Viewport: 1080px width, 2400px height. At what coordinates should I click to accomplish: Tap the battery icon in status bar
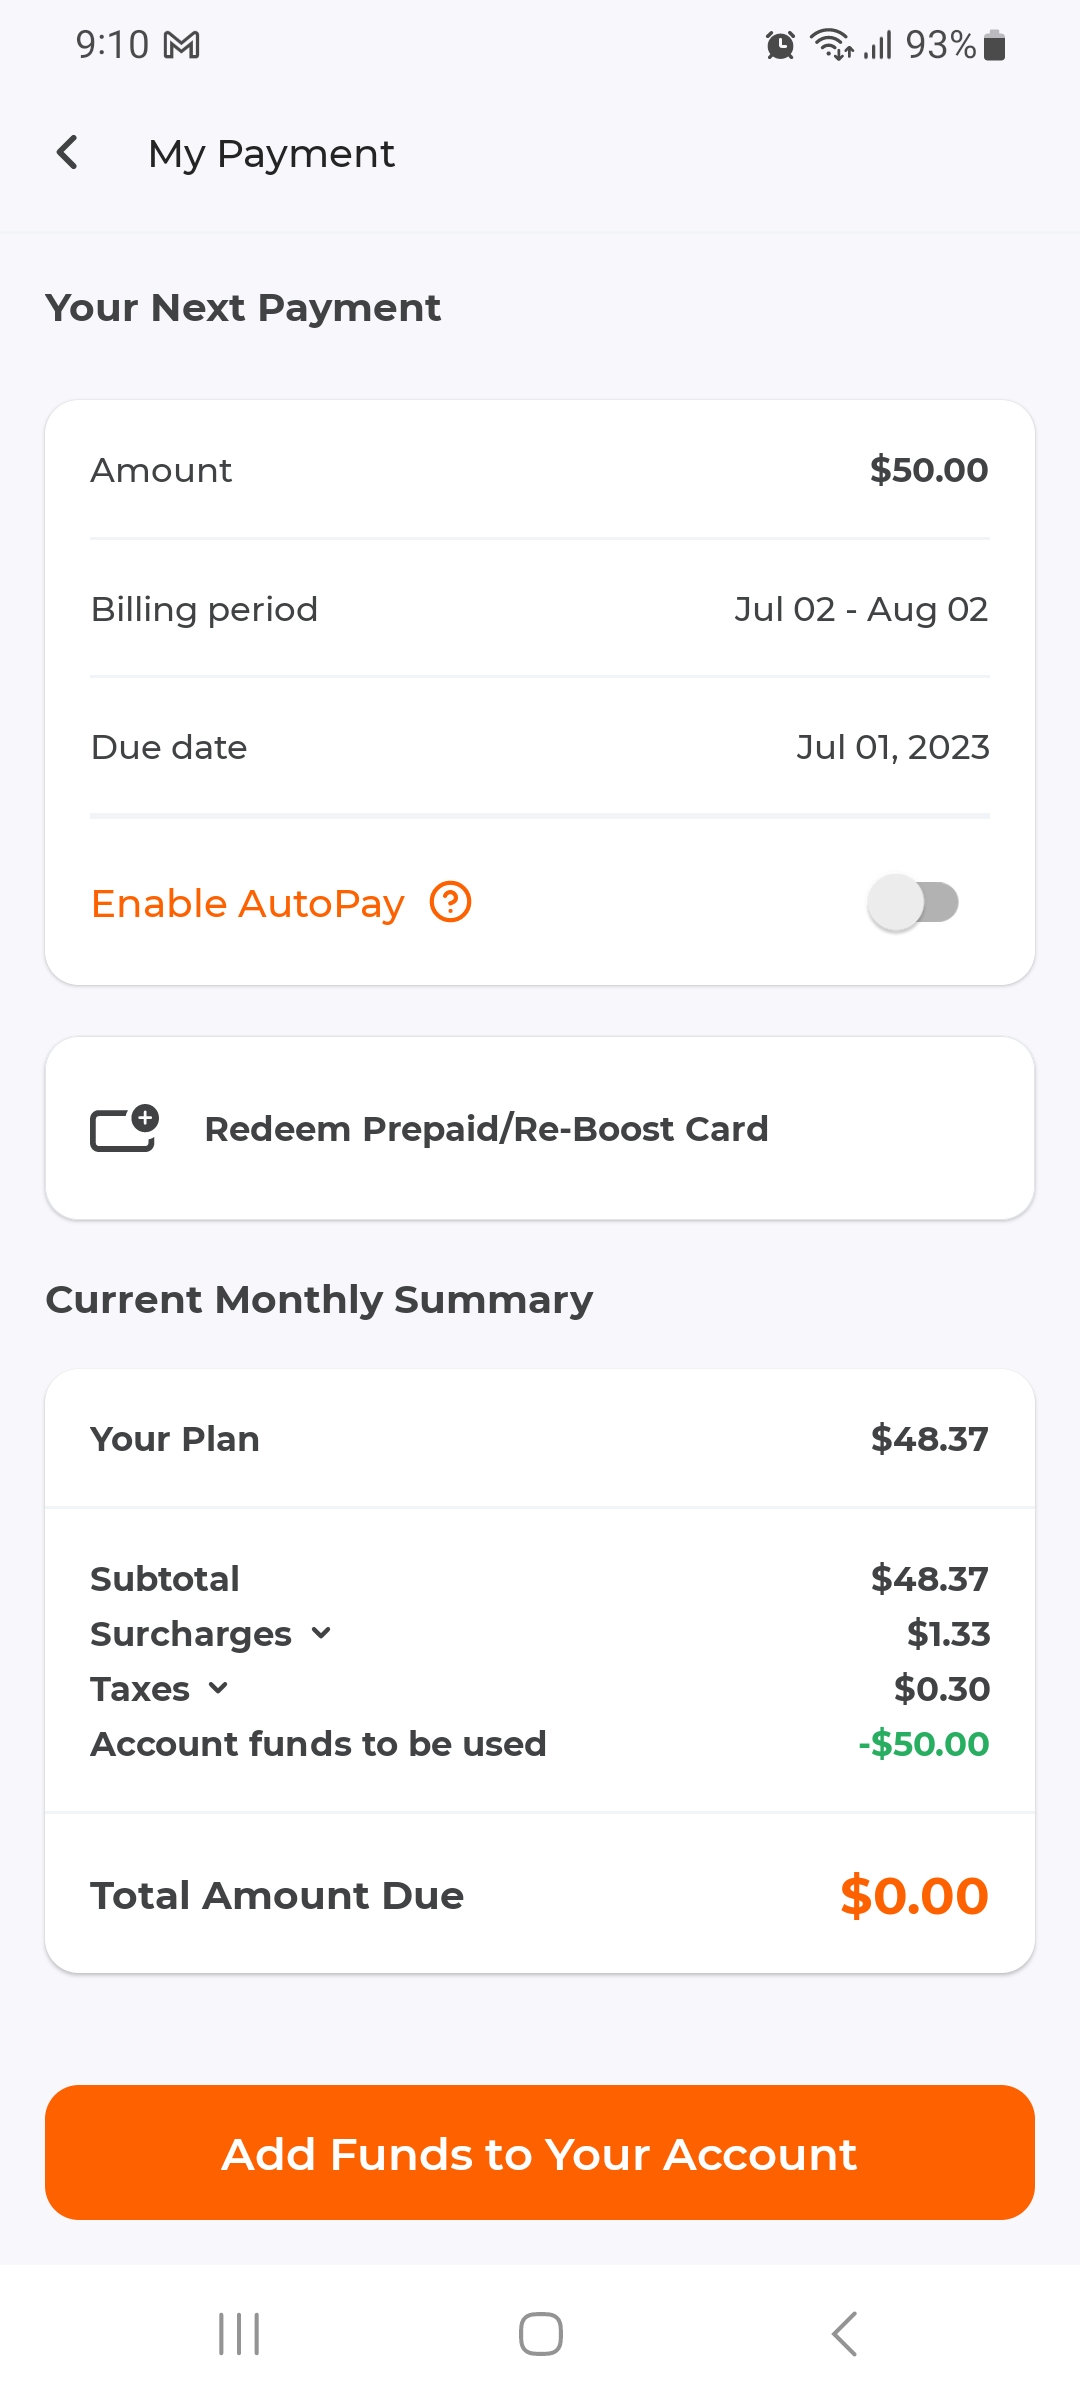pyautogui.click(x=994, y=45)
